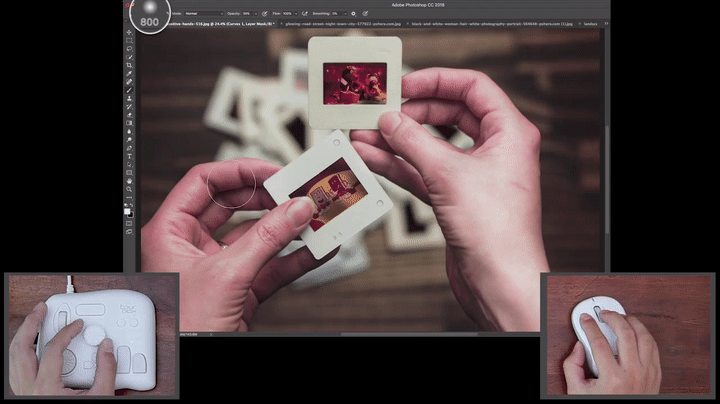Viewport: 720px width, 404px height.
Task: Open the brush preset picker
Action: 150,13
